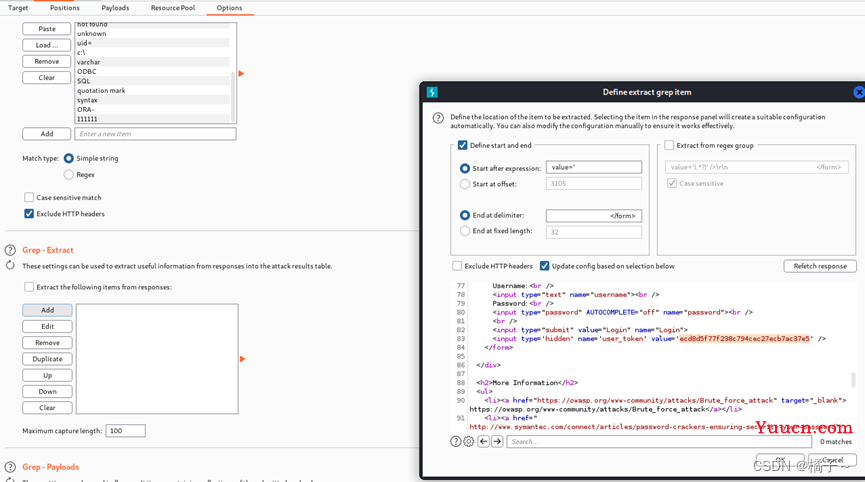Select 'syntax' list item

coord(152,100)
